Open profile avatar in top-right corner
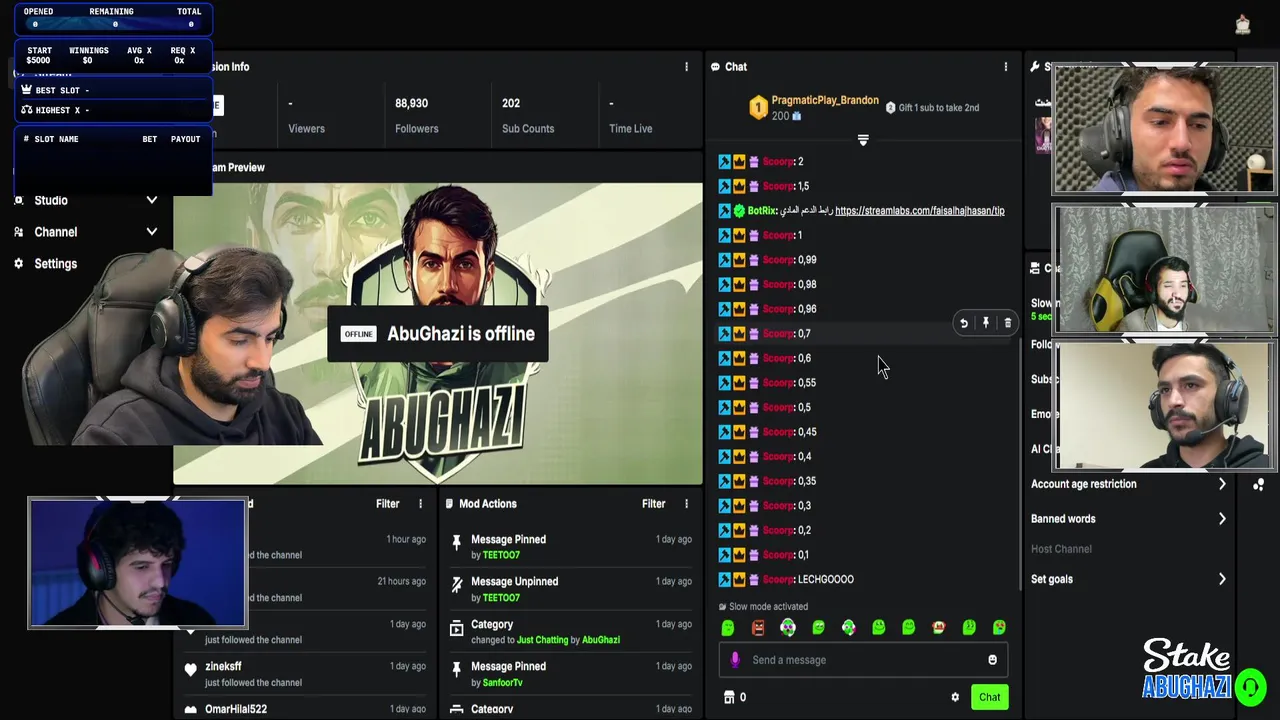Image resolution: width=1280 pixels, height=720 pixels. coord(1243,25)
